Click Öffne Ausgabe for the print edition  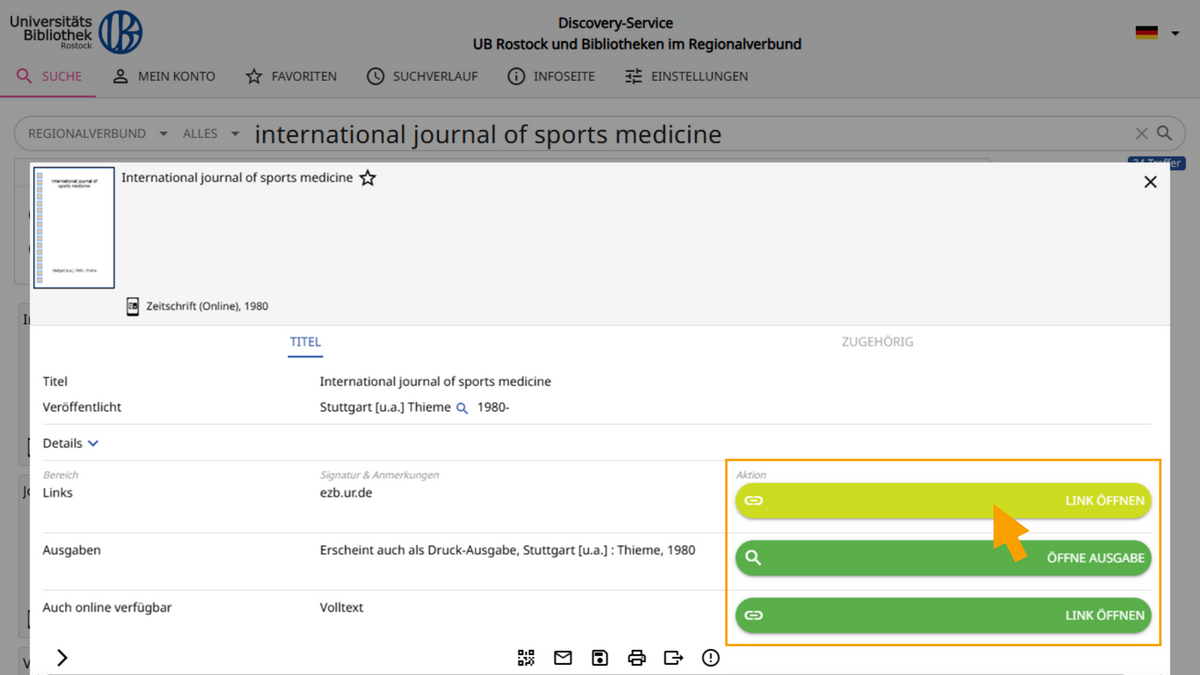[942, 558]
